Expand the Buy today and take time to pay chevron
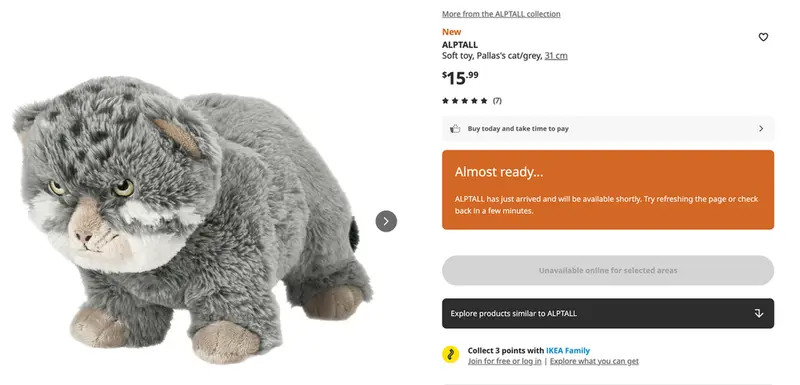 pos(761,129)
